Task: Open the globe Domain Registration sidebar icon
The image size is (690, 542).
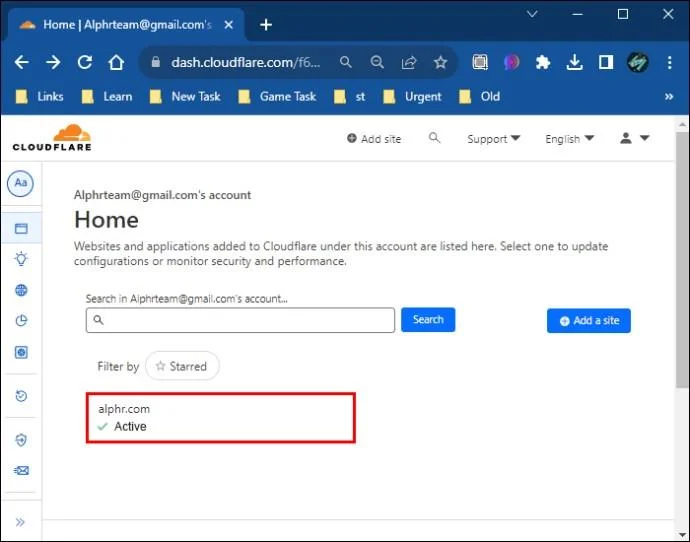Action: (21, 290)
